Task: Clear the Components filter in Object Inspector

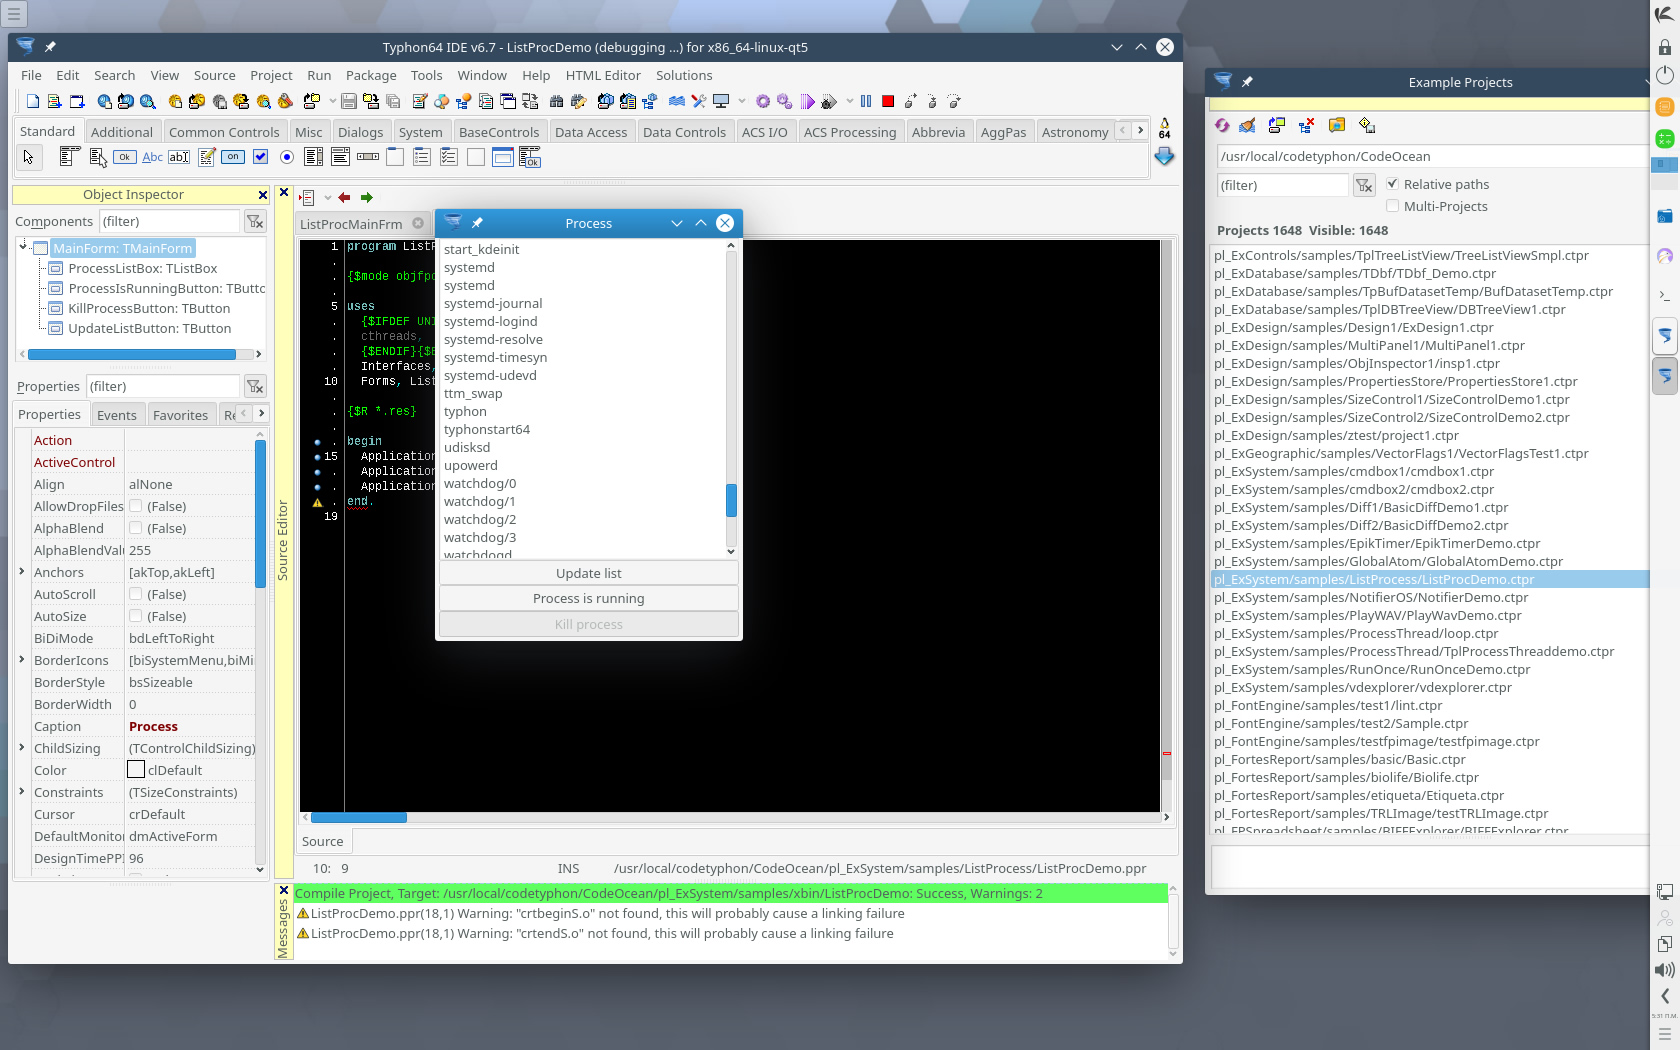Action: pos(255,221)
